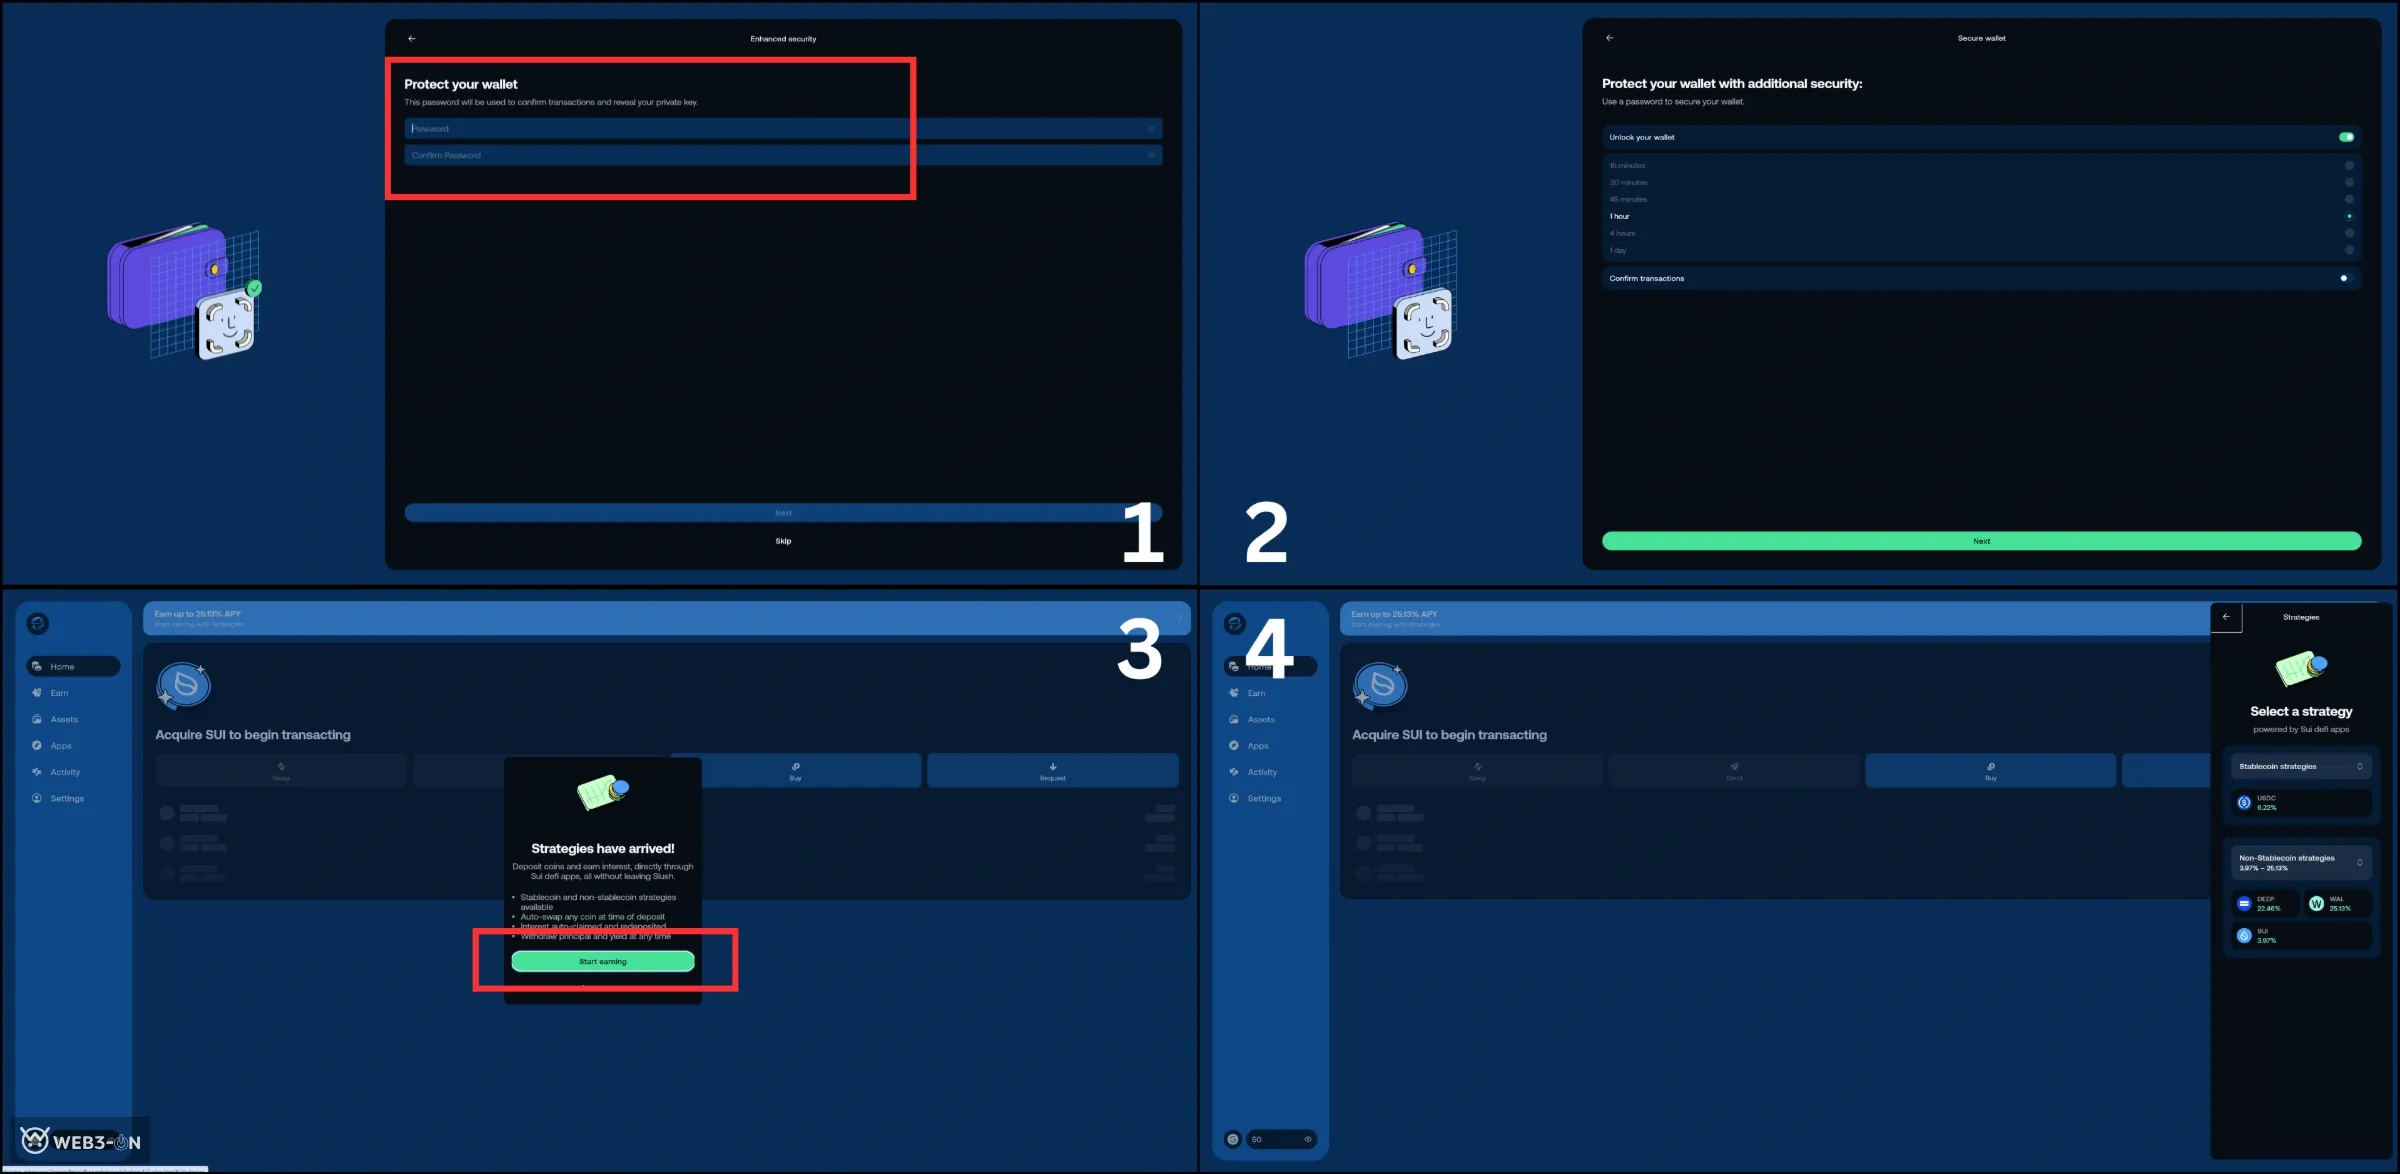The image size is (2400, 1174).
Task: Expand Non-Stablecoin strategies dropdown
Action: [2359, 863]
